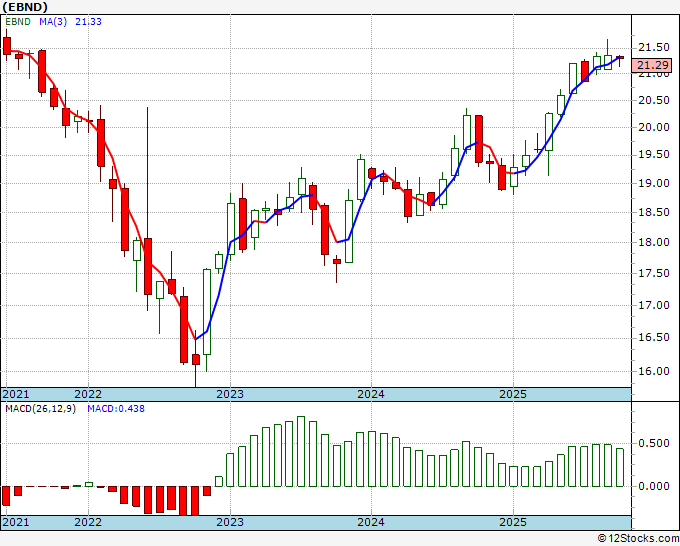Image resolution: width=680 pixels, height=546 pixels.
Task: Click 2024 on the price chart time axis
Action: point(371,394)
